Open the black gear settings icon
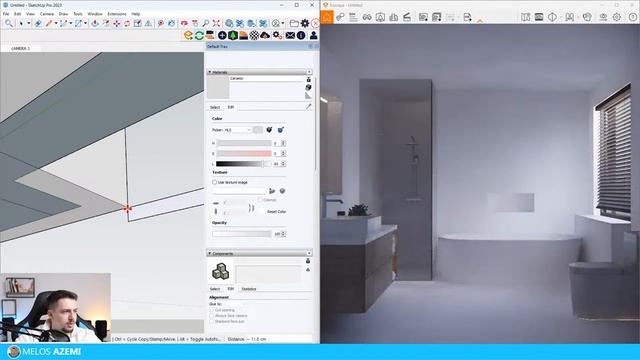Image resolution: width=640 pixels, height=360 pixels. pos(305,24)
